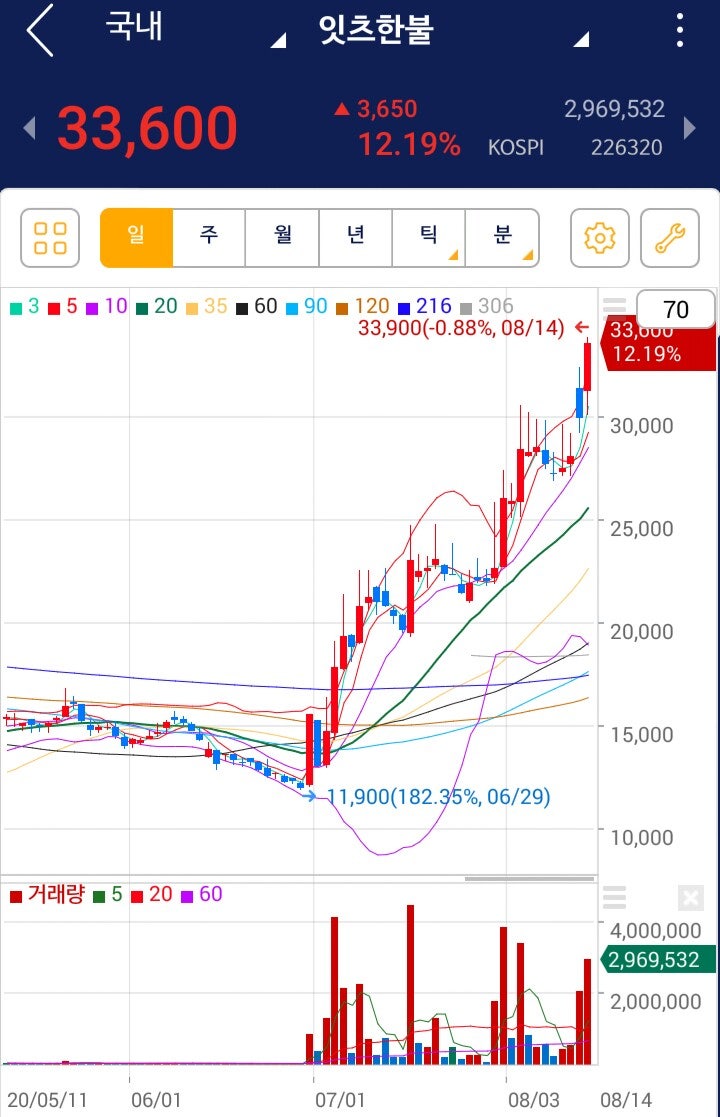Toggle the 90-day moving average legend

[x=307, y=307]
